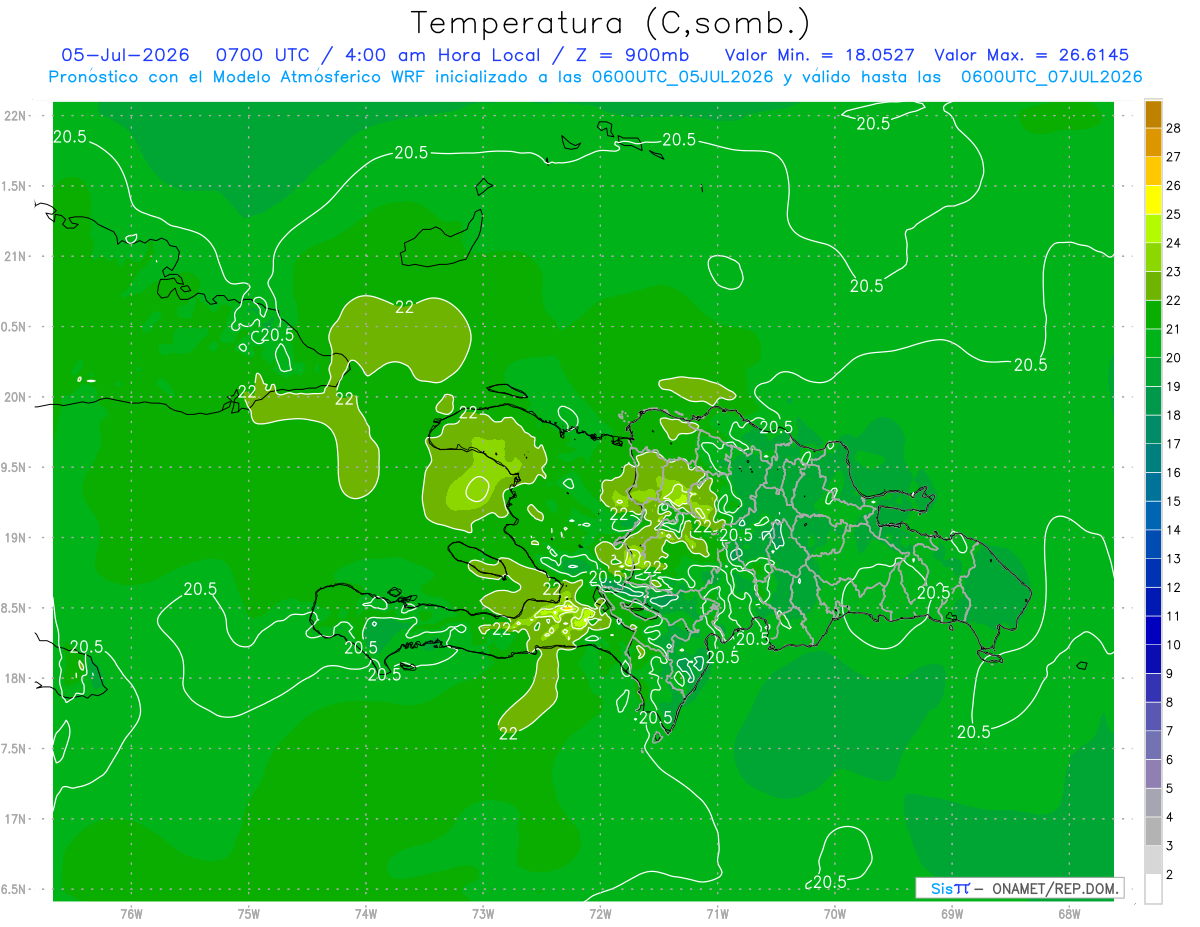Click blue color scale swatch between 12 and 13
Image resolution: width=1200 pixels, height=927 pixels.
(x=1153, y=572)
